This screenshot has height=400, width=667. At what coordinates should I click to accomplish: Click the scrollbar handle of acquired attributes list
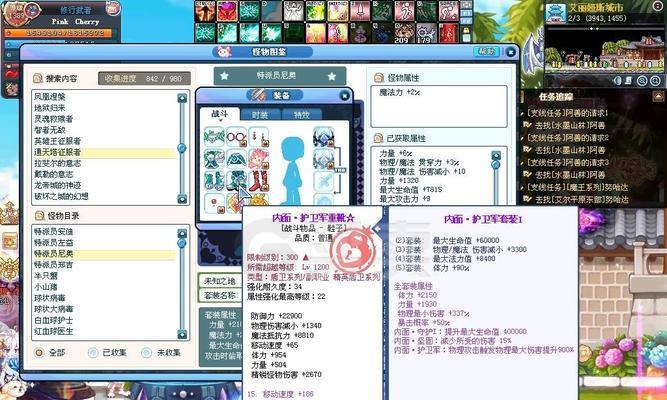coord(496,164)
